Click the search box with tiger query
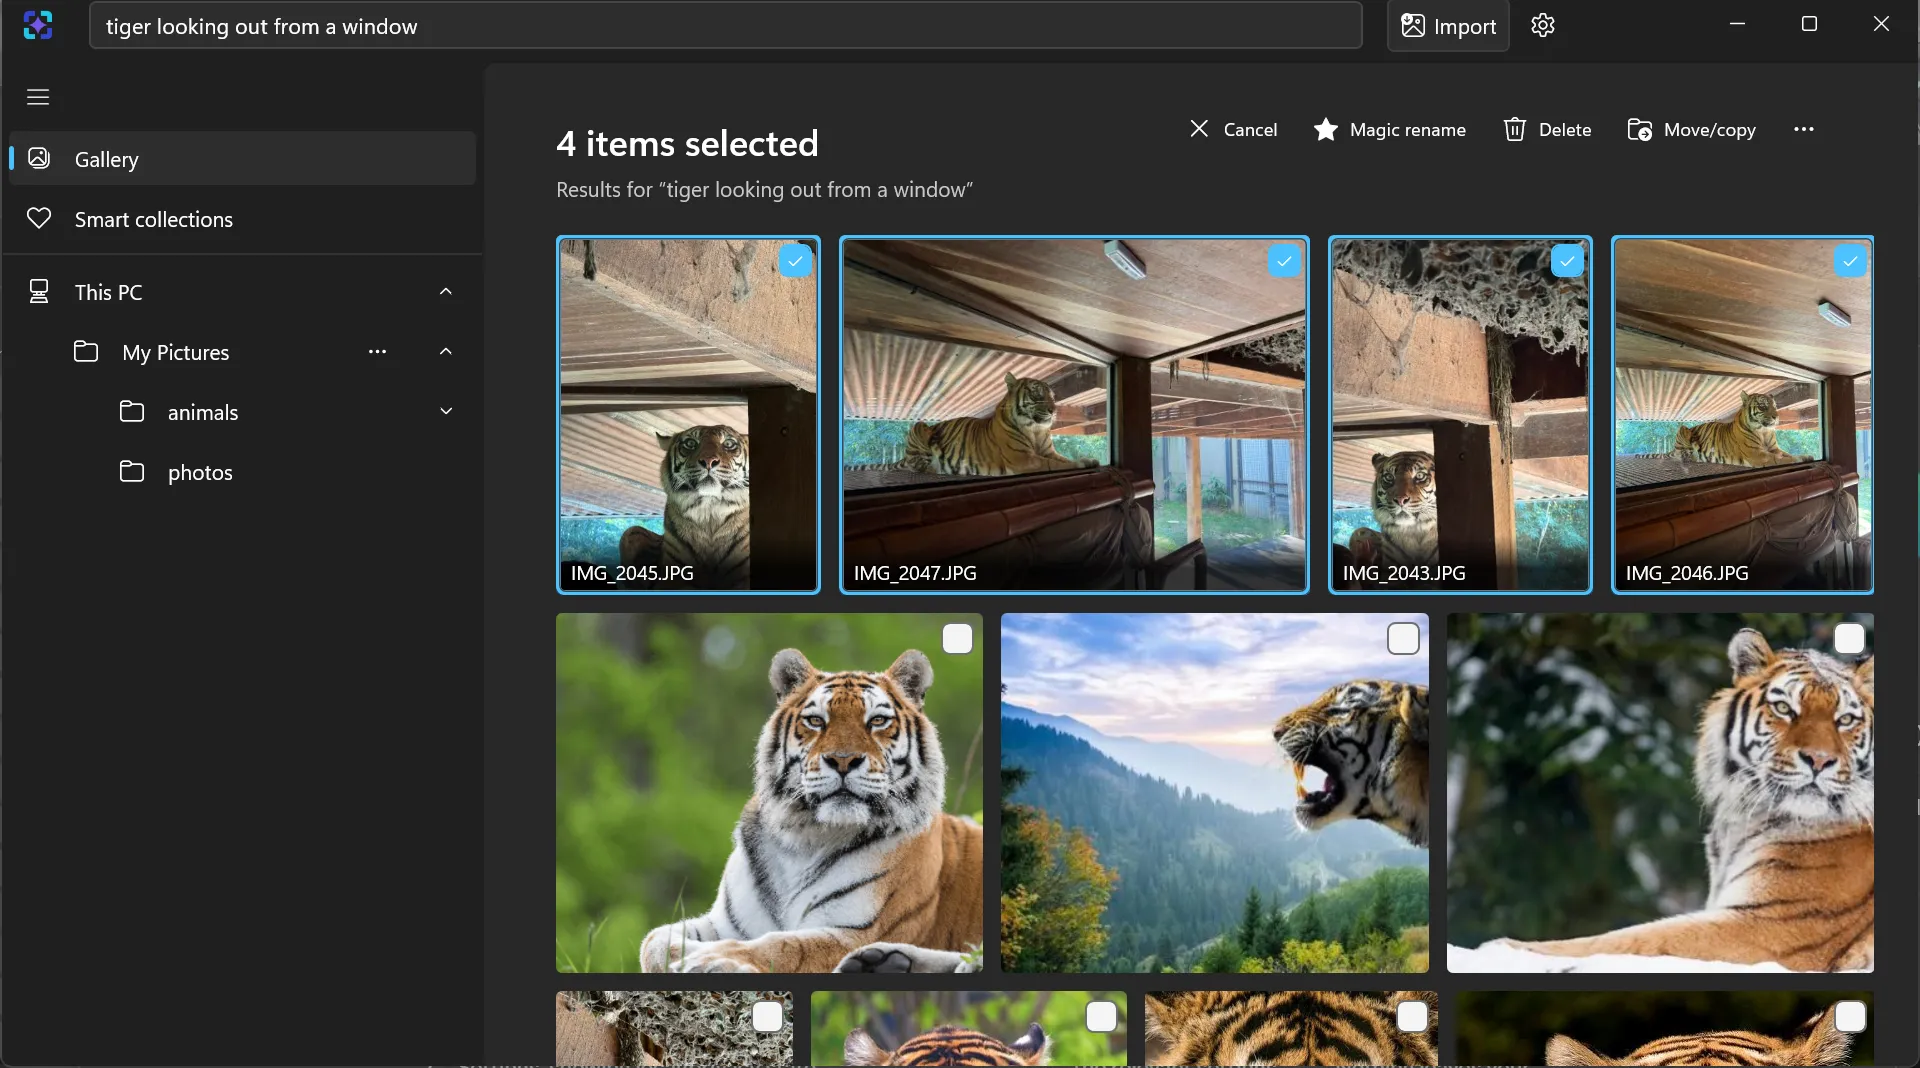 (x=725, y=26)
